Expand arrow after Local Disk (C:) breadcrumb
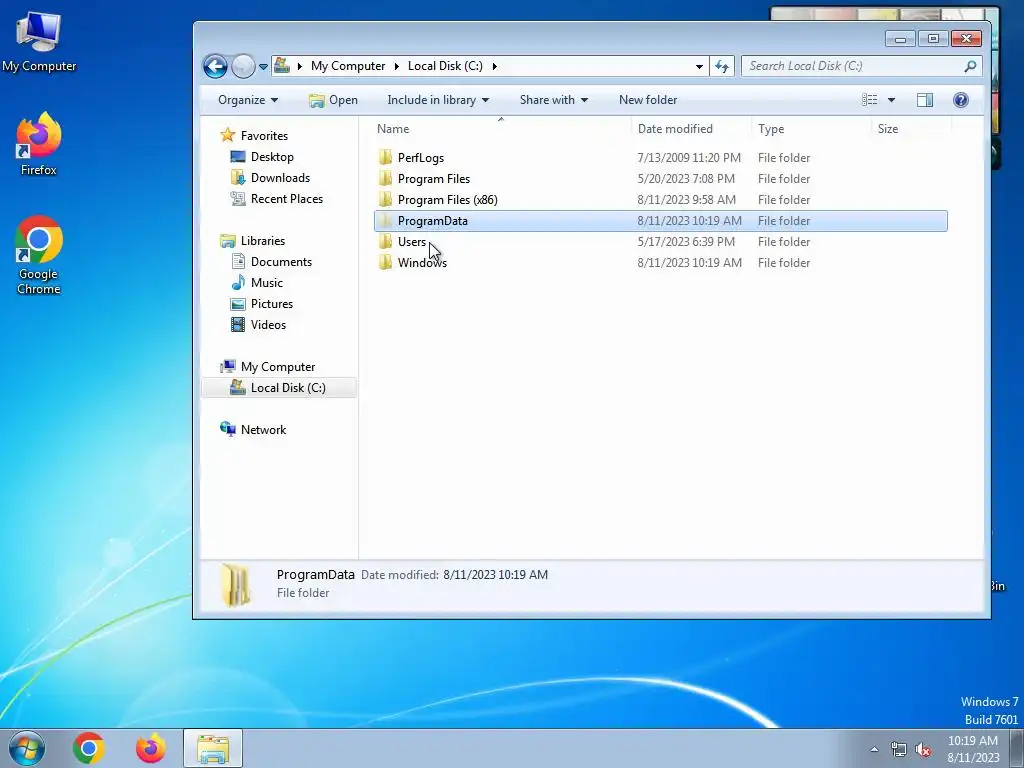The width and height of the screenshot is (1024, 768). click(x=494, y=66)
